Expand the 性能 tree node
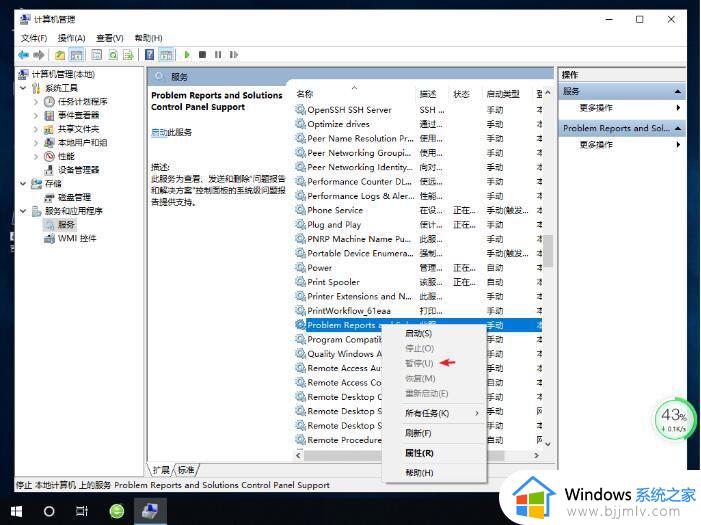The image size is (701, 525). pyautogui.click(x=36, y=157)
